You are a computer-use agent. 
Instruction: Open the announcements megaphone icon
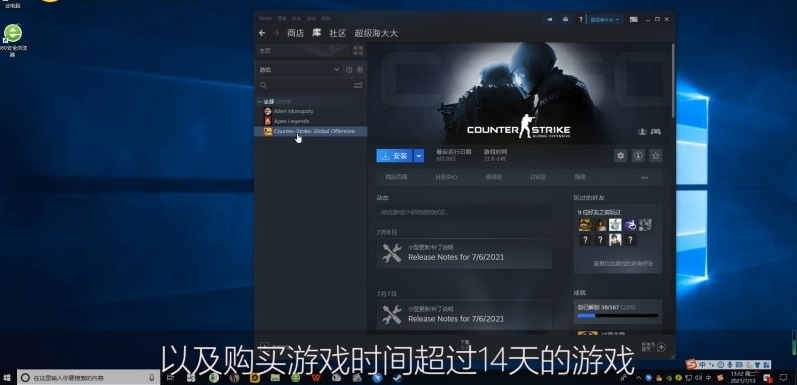pos(549,19)
